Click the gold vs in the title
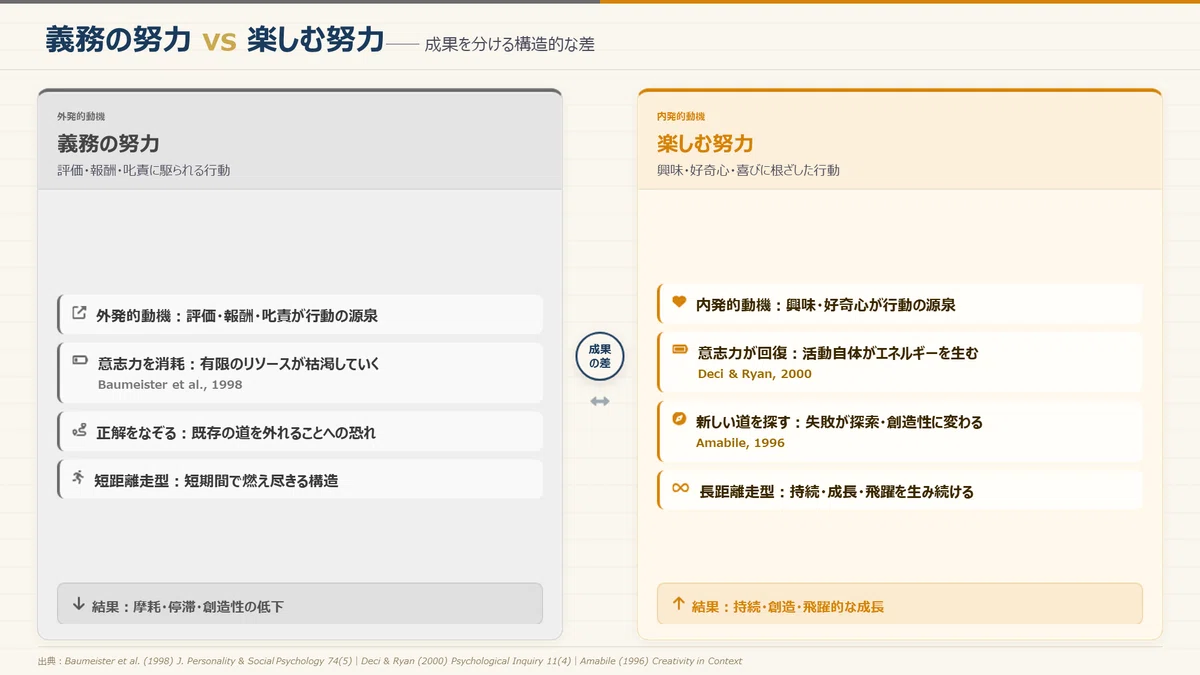 [219, 41]
